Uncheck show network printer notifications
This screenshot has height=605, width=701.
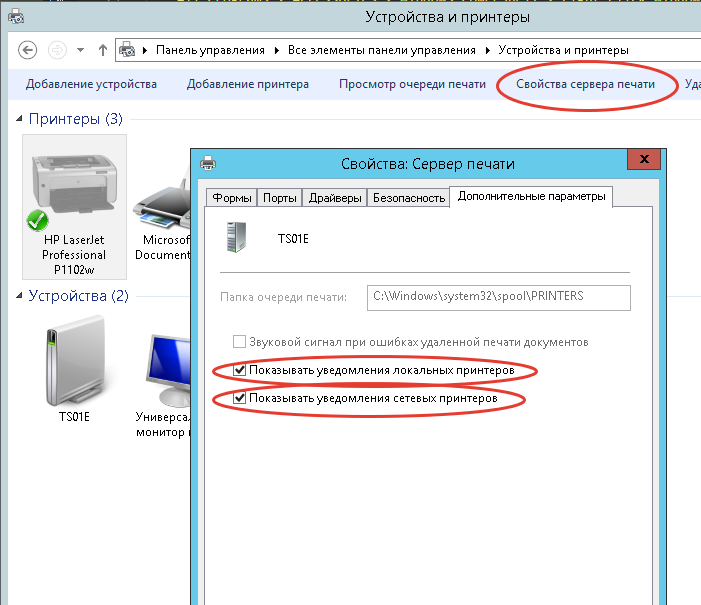click(x=239, y=399)
